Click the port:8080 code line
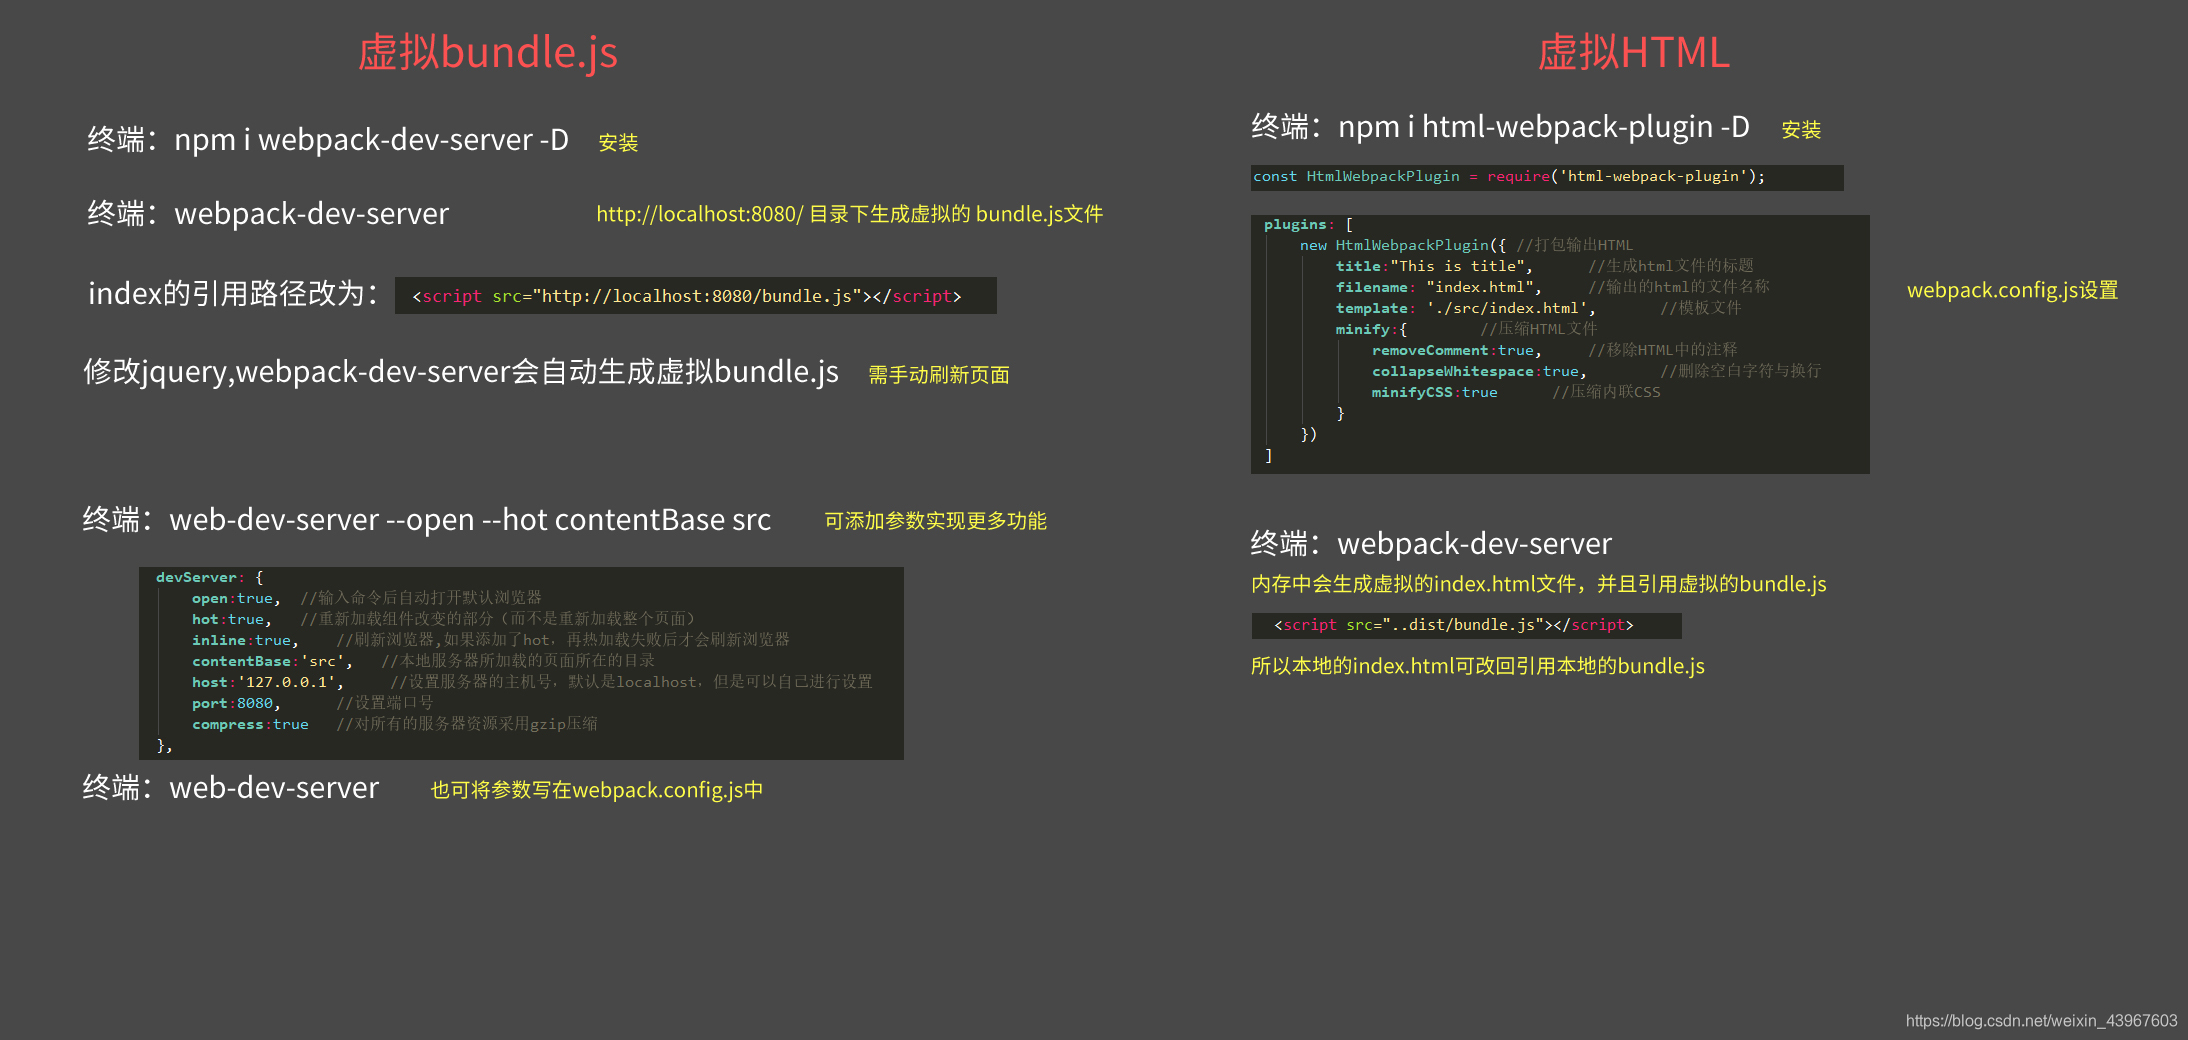Screen dimensions: 2188x1040 pos(312,703)
